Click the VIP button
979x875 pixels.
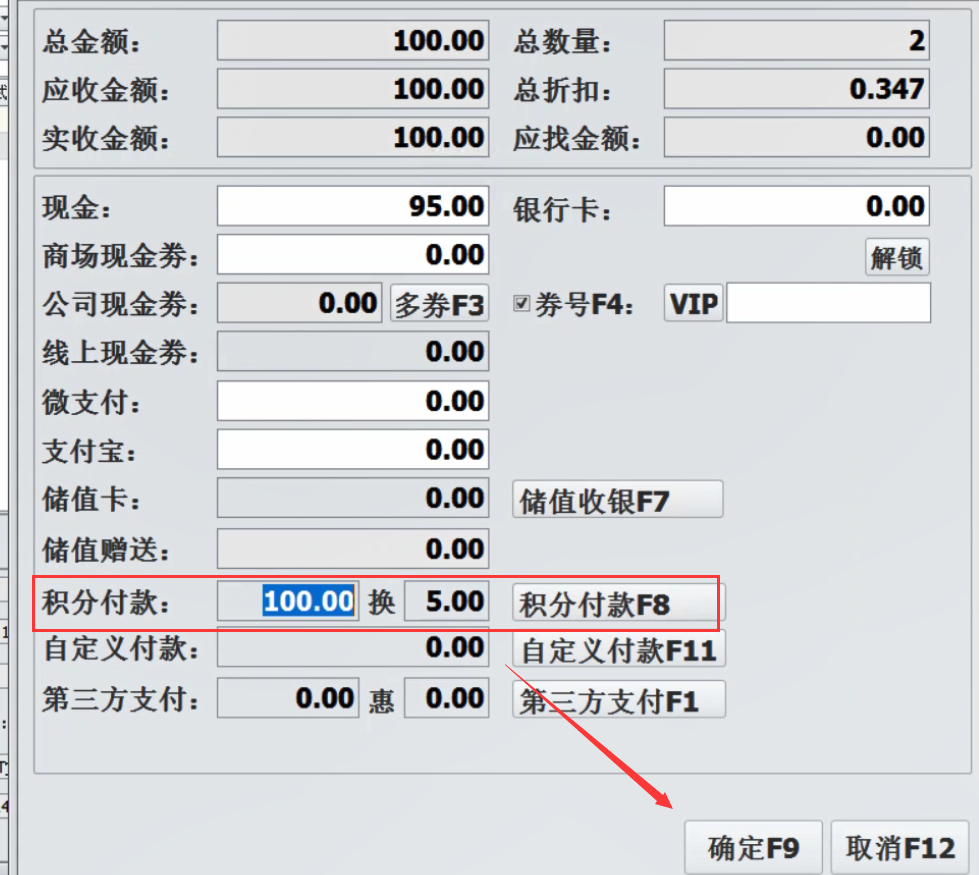(693, 304)
